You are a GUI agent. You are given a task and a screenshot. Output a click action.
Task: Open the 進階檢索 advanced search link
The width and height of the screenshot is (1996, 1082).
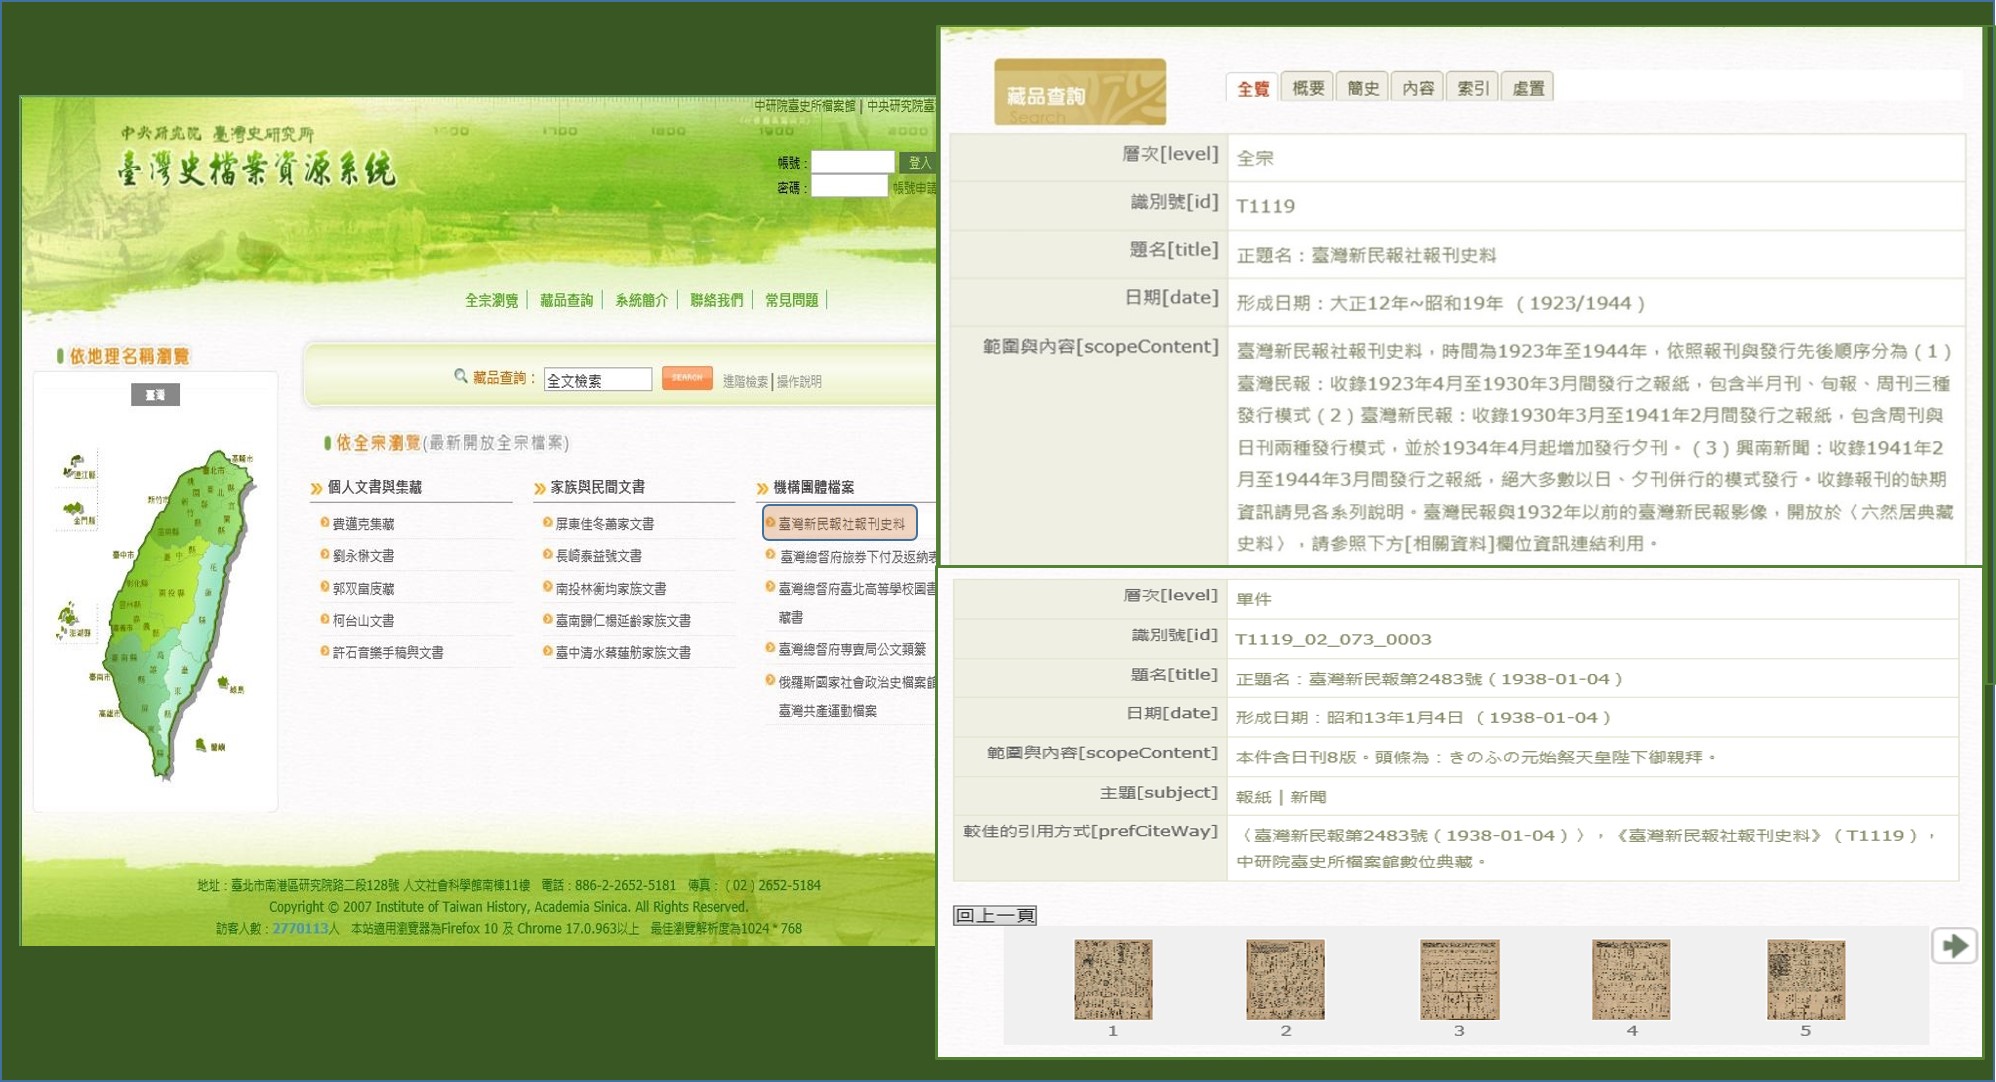coord(745,381)
